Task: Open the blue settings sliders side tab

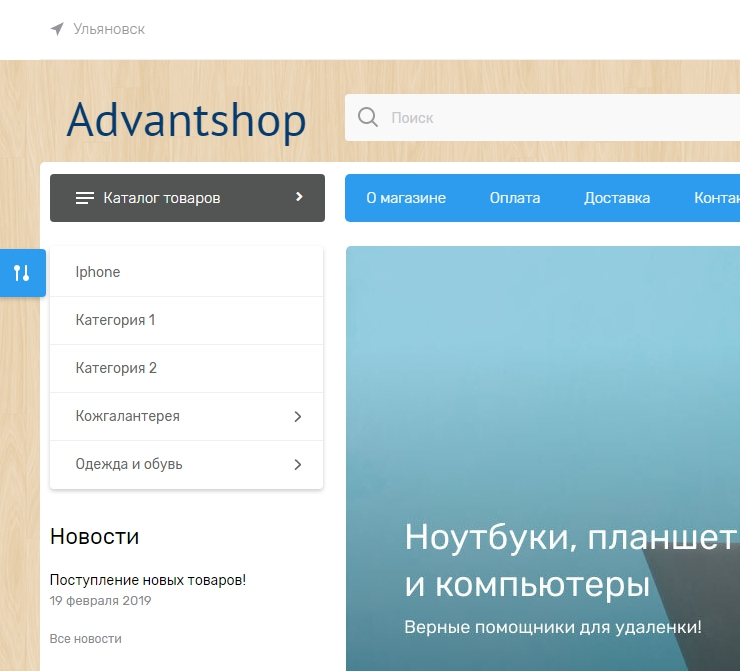Action: click(22, 273)
